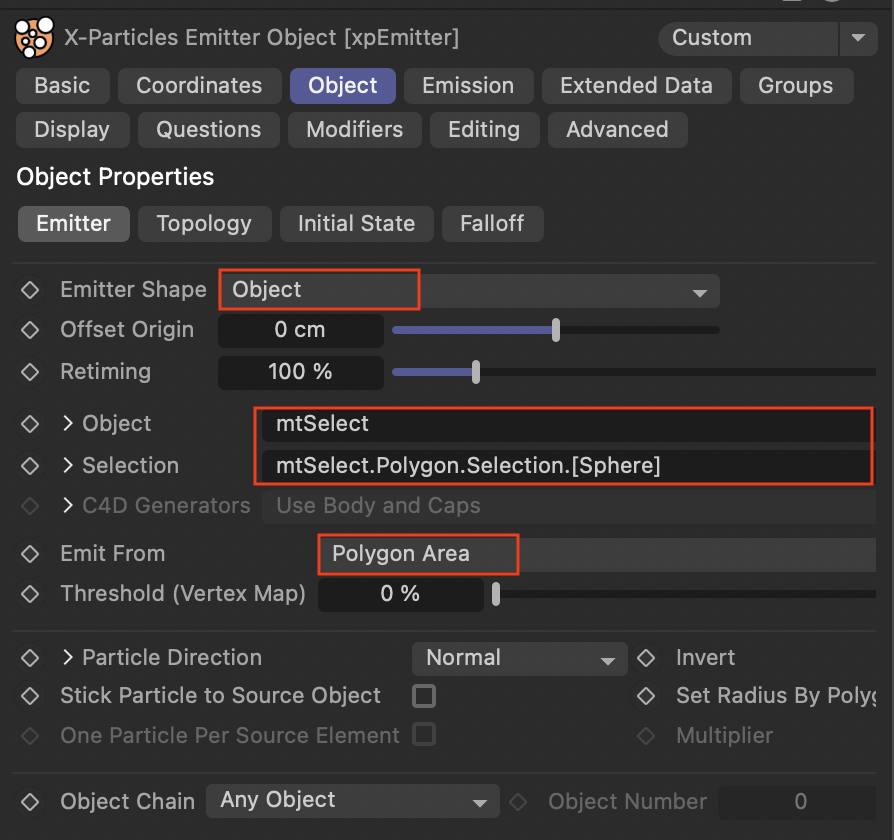Screen dimensions: 894x840
Task: Click the xpEmitter object icon
Action: coord(34,38)
